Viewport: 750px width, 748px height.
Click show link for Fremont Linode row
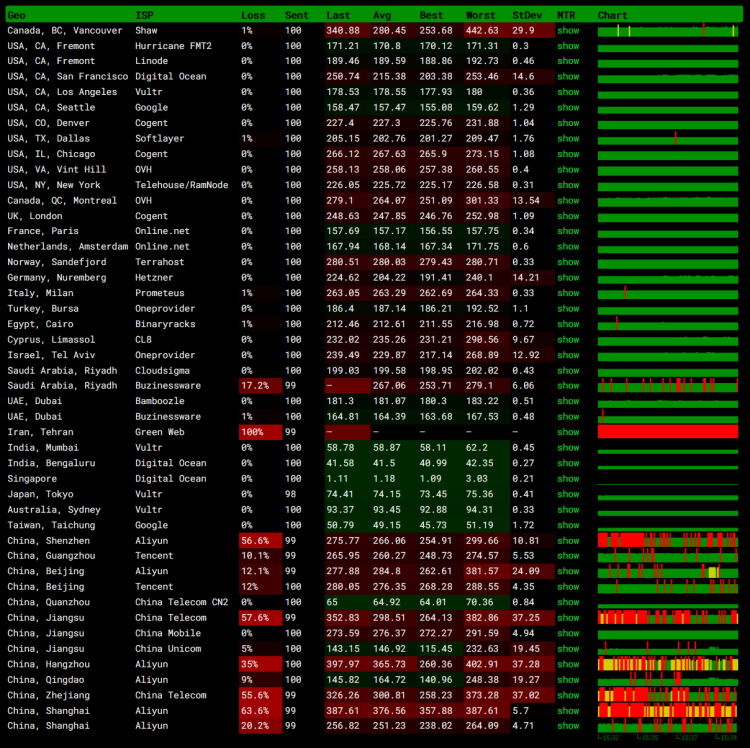coord(568,61)
